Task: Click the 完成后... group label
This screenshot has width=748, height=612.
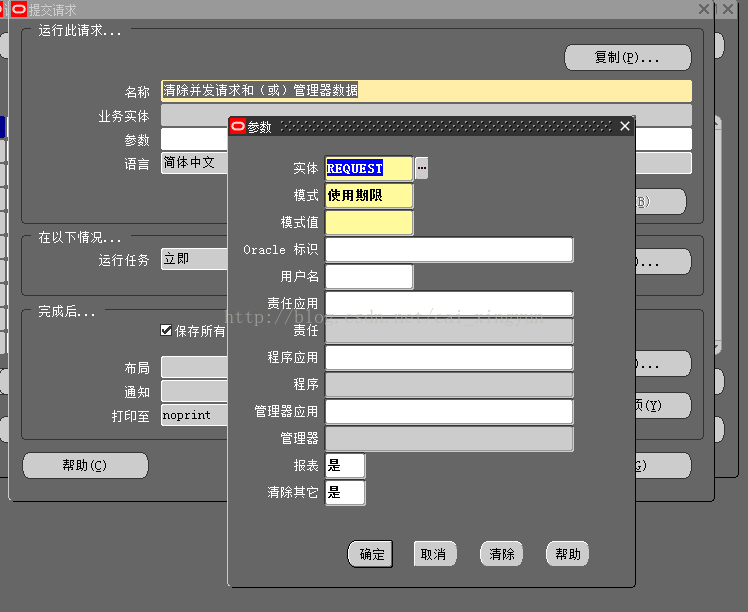Action: 67,311
